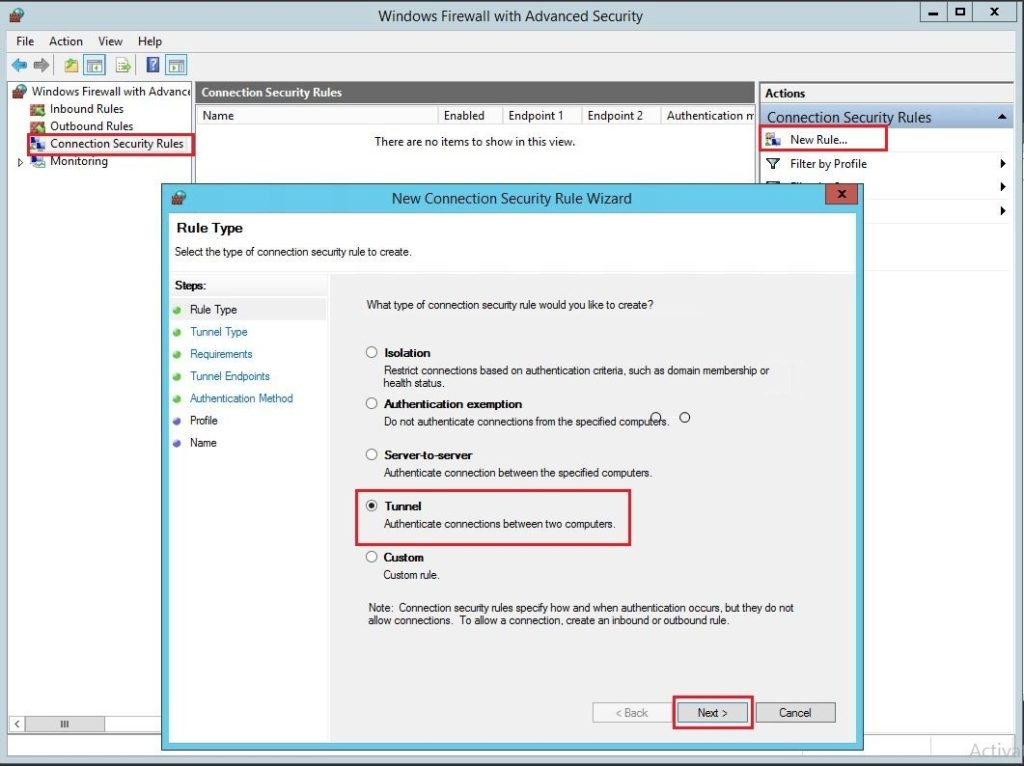Click the tree pane scrollbar left arrow

[17, 724]
